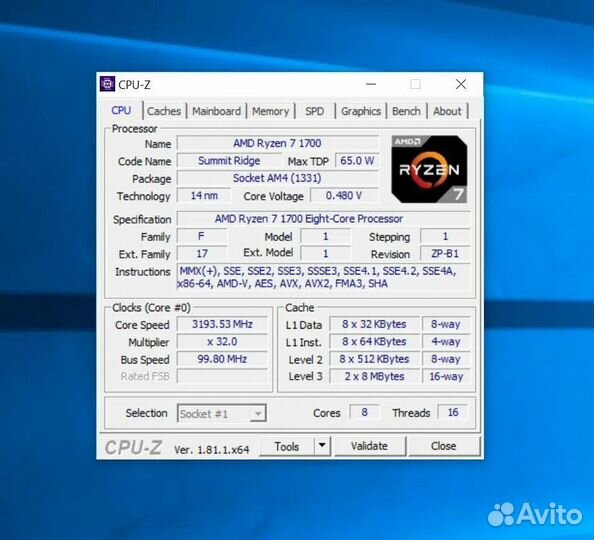Image resolution: width=594 pixels, height=540 pixels.
Task: Open the About tab
Action: [447, 111]
